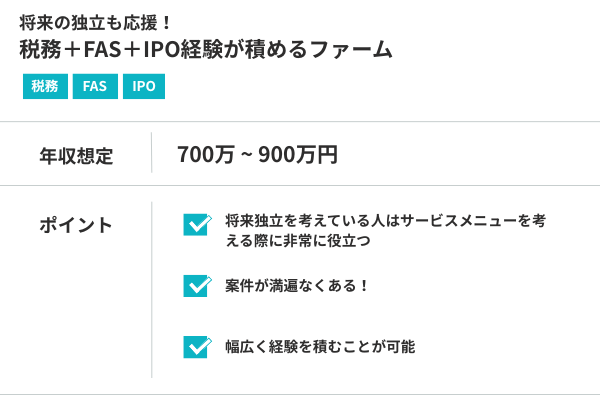This screenshot has width=600, height=420.
Task: Select the 税務 tag
Action: 44,87
